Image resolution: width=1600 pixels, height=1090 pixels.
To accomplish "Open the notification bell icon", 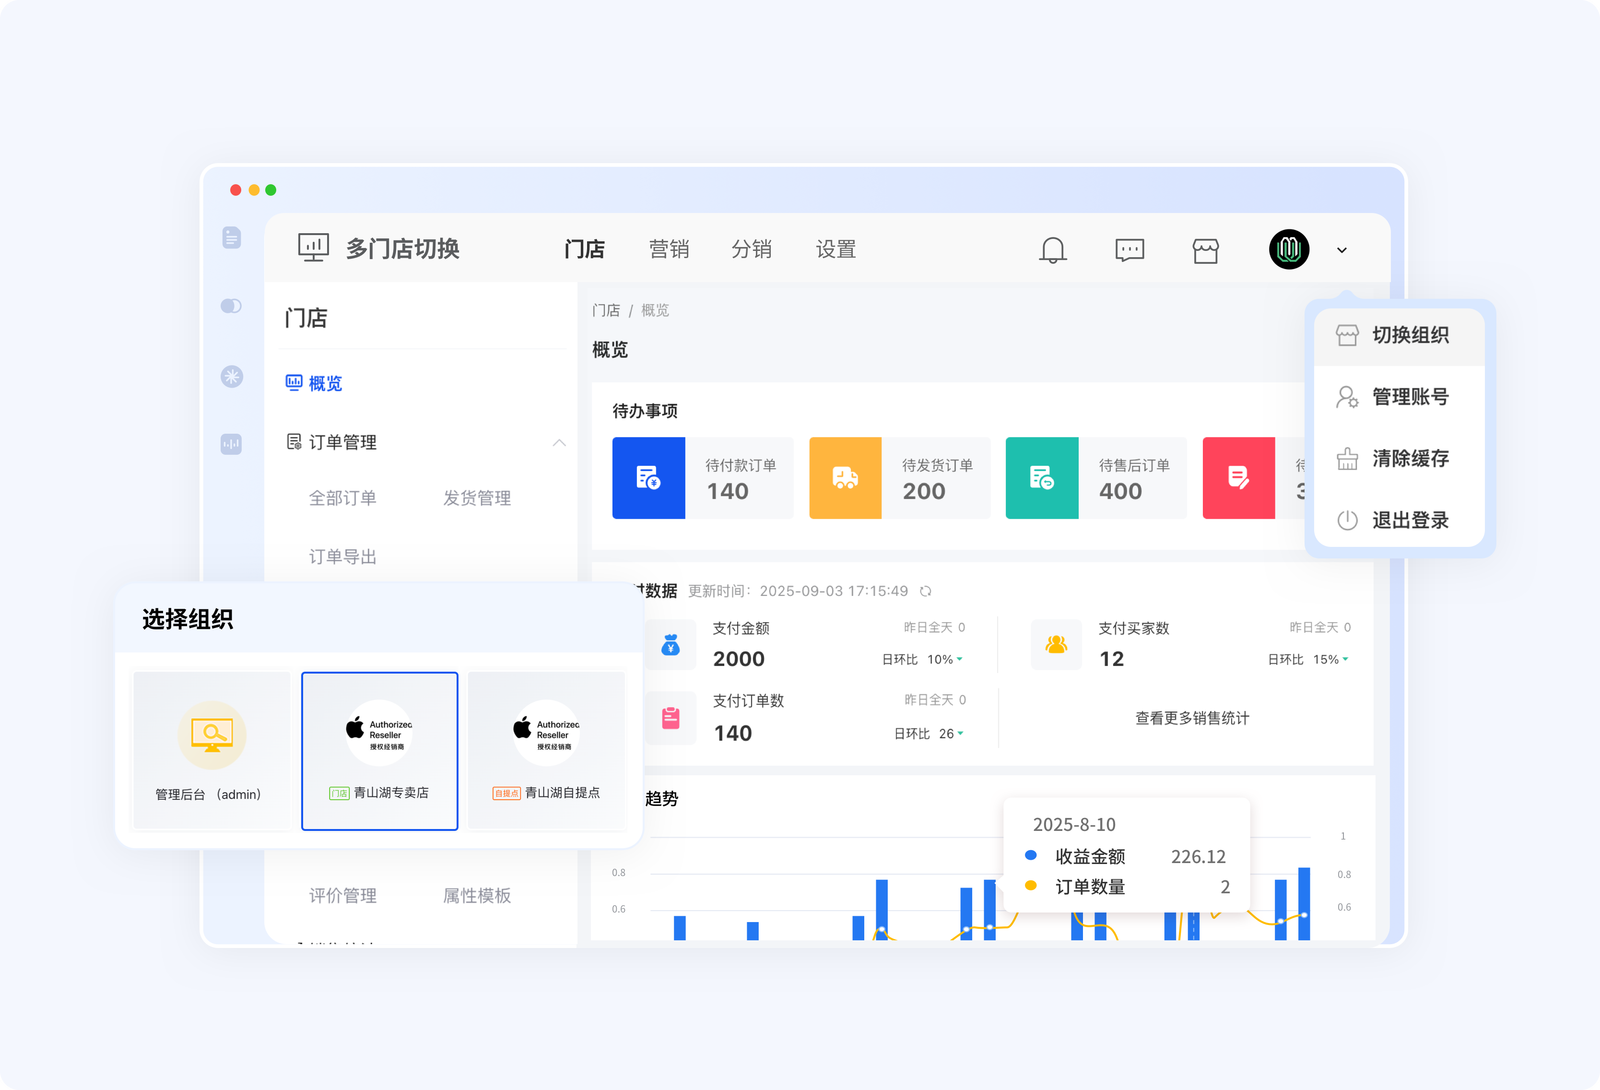I will [x=1055, y=250].
